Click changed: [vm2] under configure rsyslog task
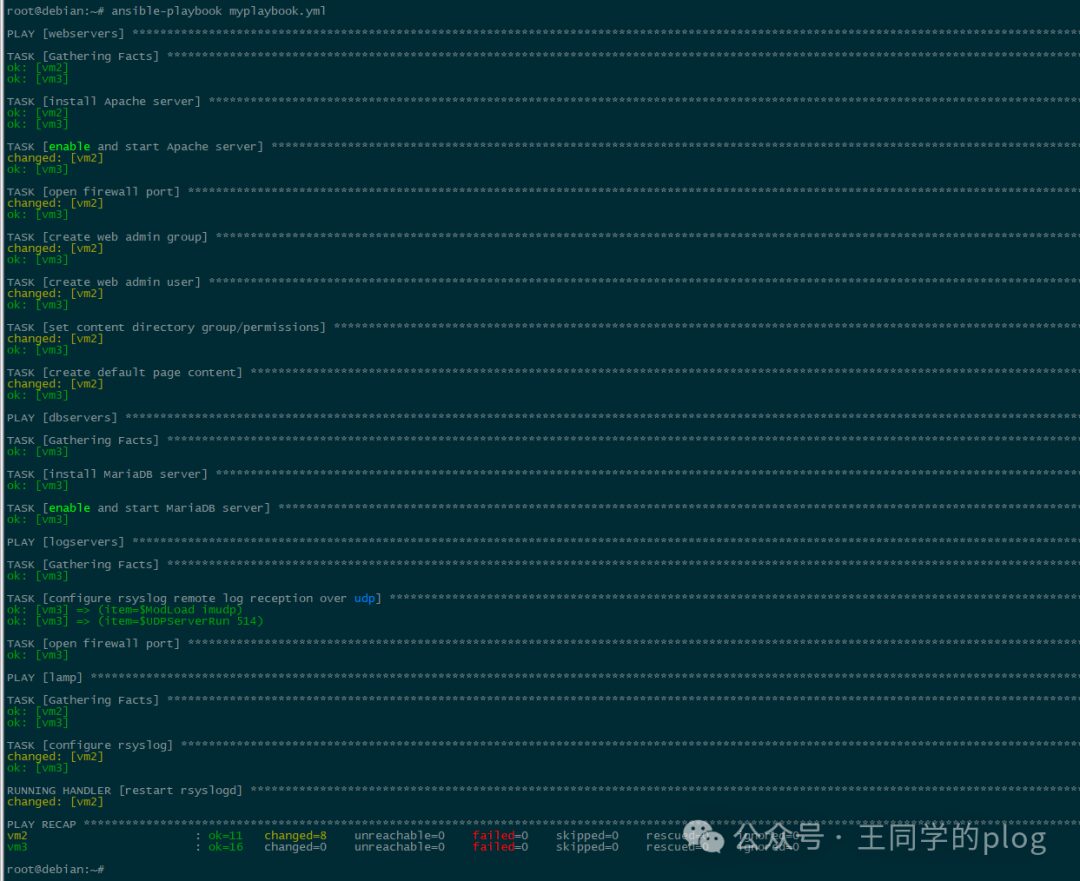 [55, 756]
